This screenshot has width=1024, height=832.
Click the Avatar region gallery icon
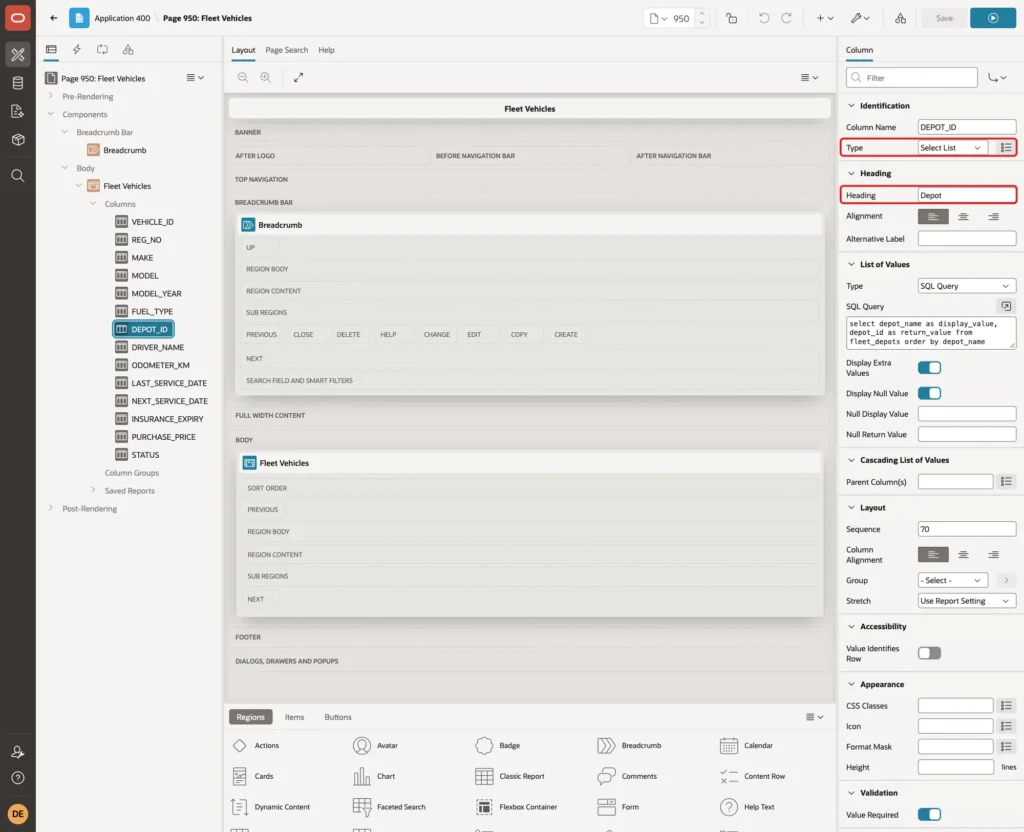click(x=362, y=746)
